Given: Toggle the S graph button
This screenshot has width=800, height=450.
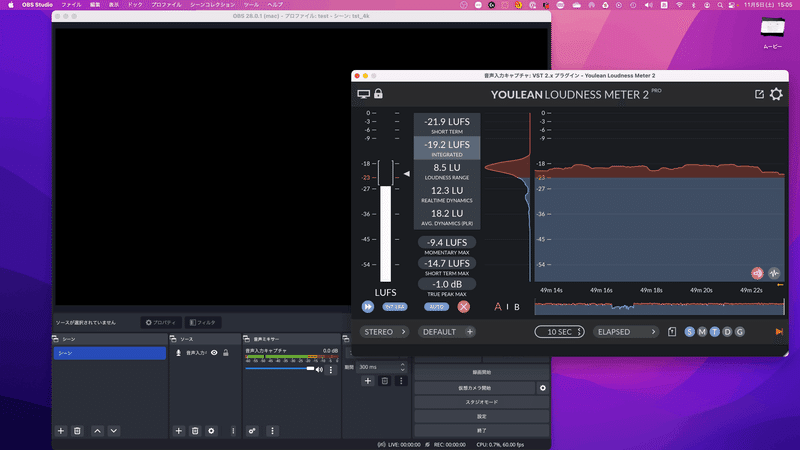Looking at the screenshot, I should point(689,332).
